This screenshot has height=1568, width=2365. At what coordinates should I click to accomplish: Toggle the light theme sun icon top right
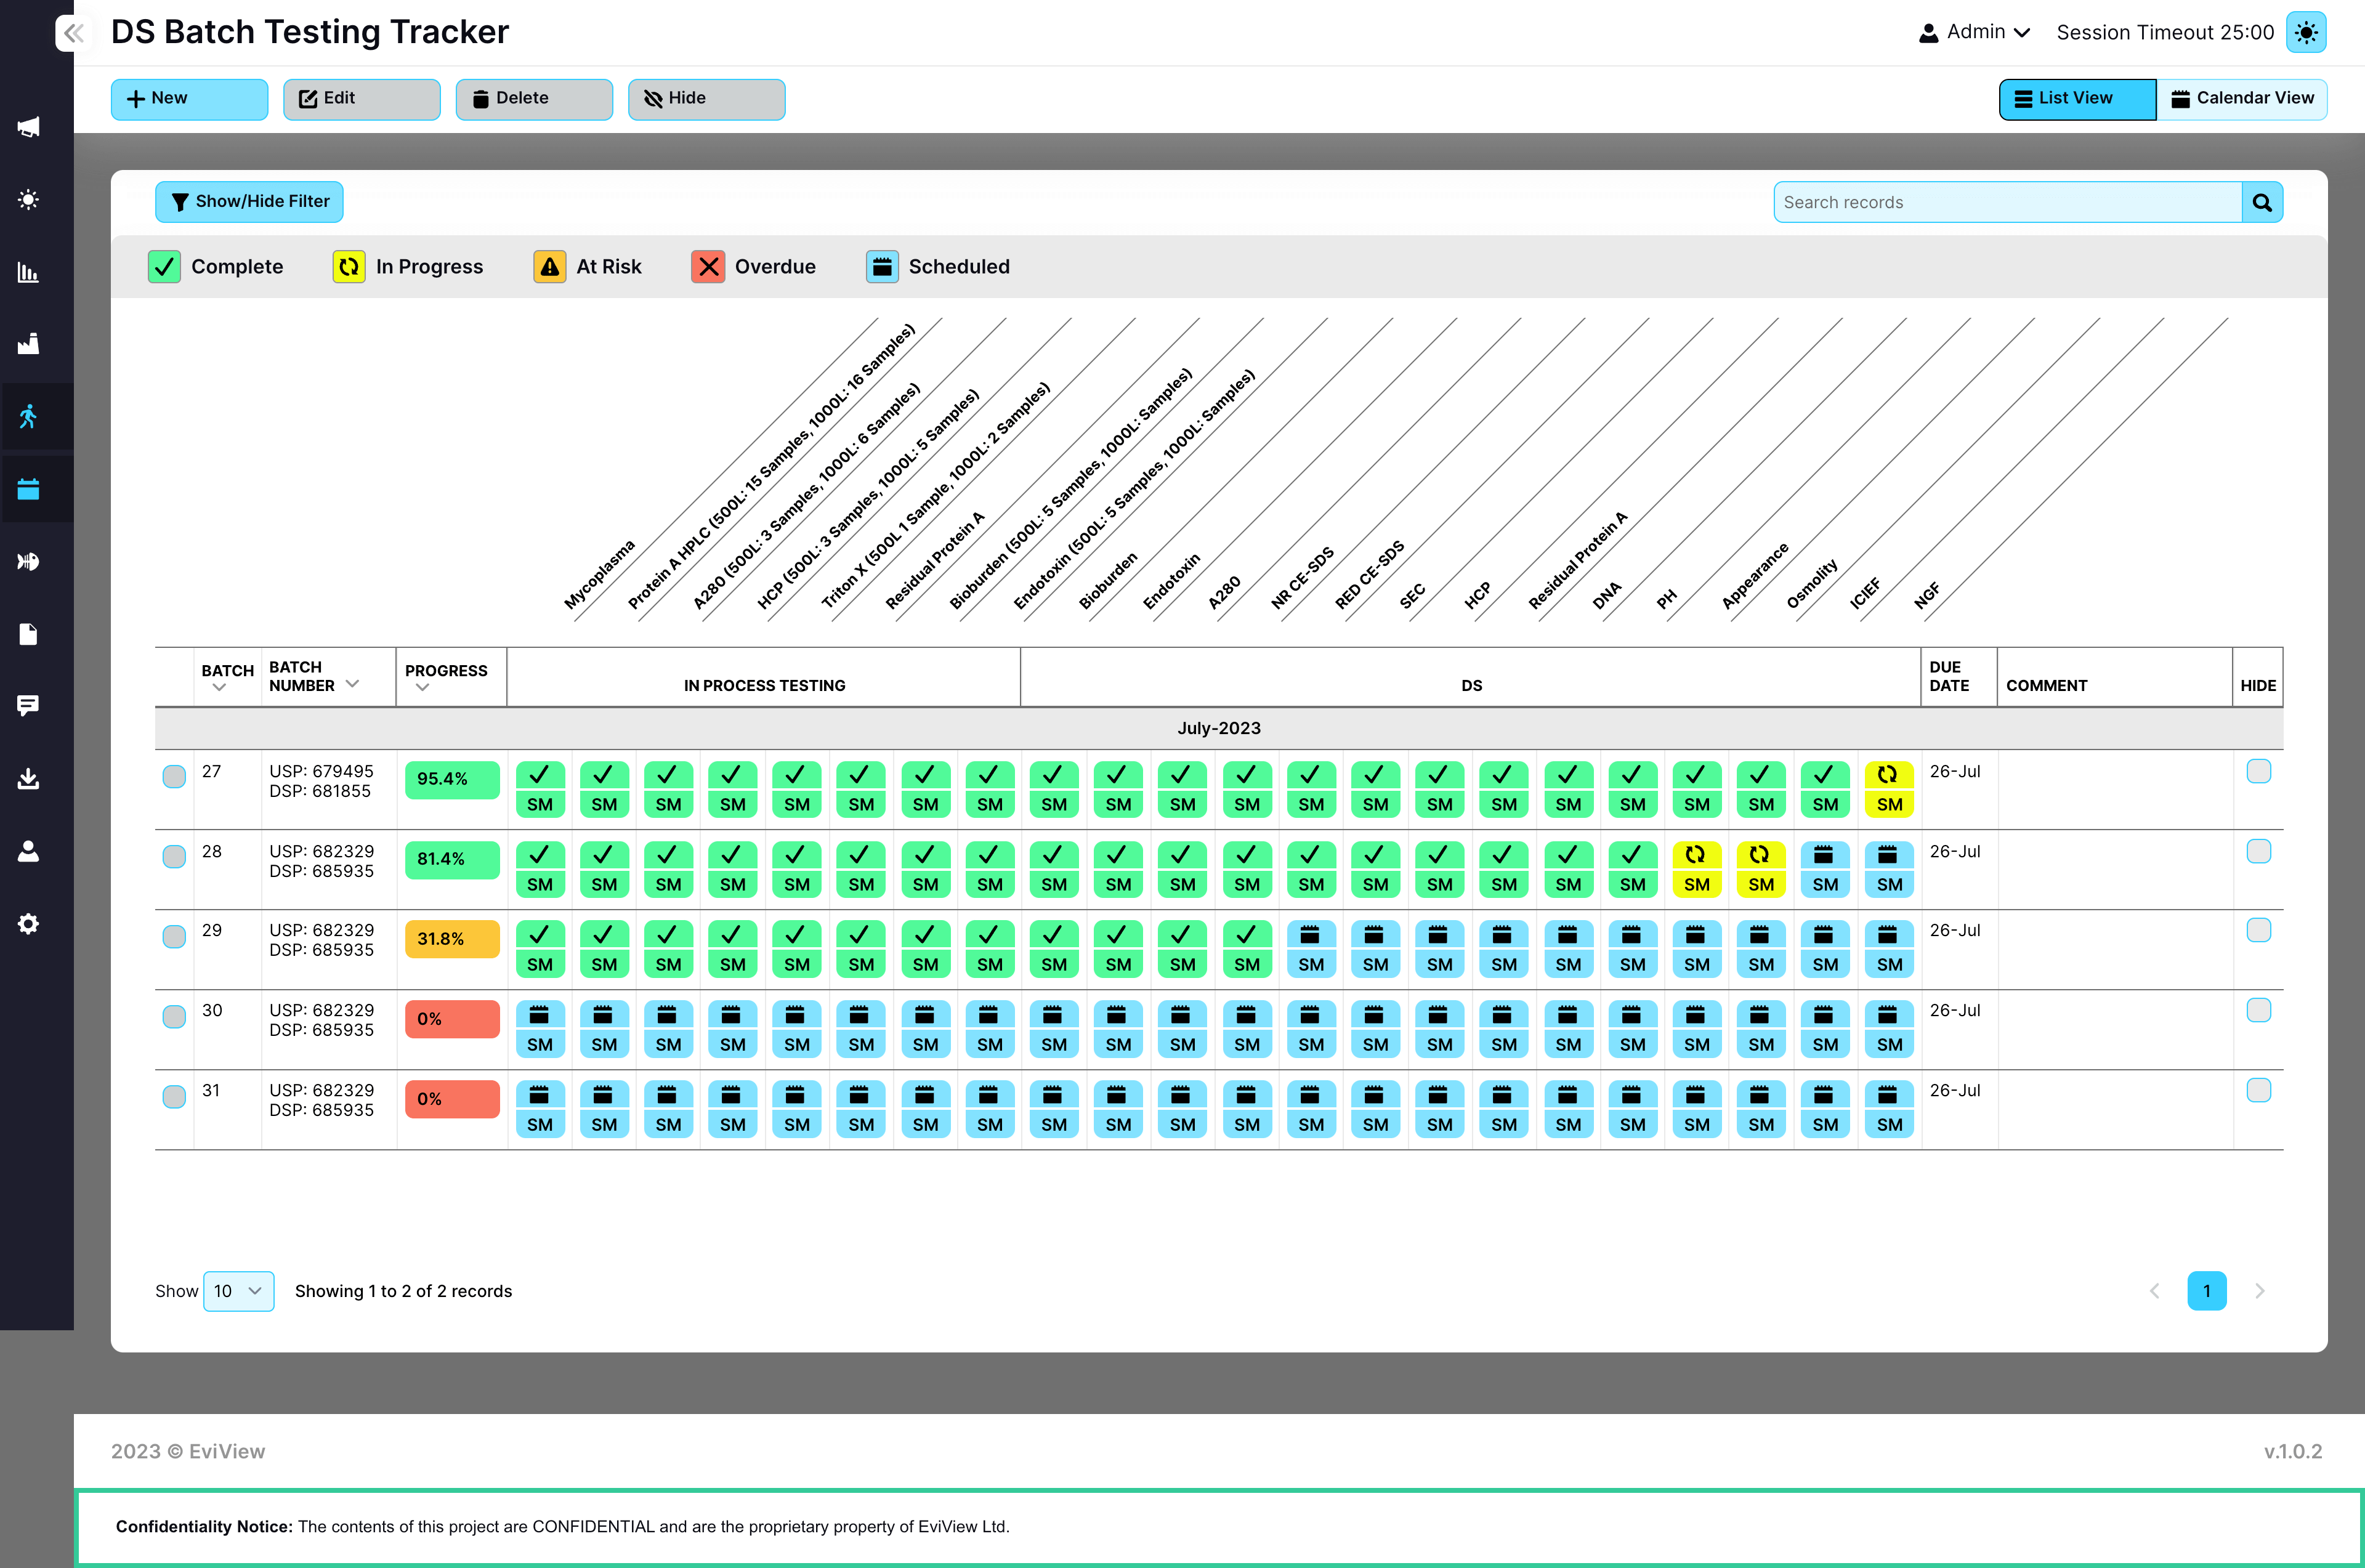coord(2306,32)
